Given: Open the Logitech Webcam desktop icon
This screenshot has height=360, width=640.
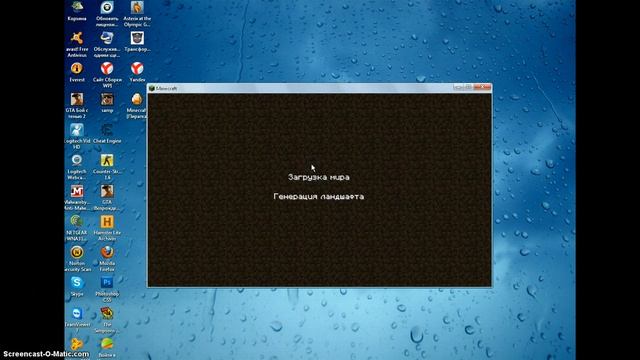Looking at the screenshot, I should [x=77, y=167].
